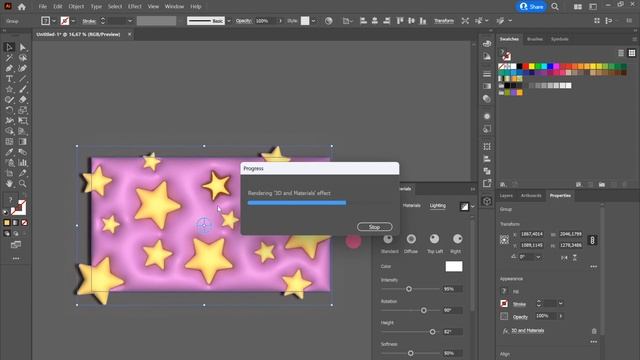Open Edit Toolbar three-dots button

pos(16,258)
